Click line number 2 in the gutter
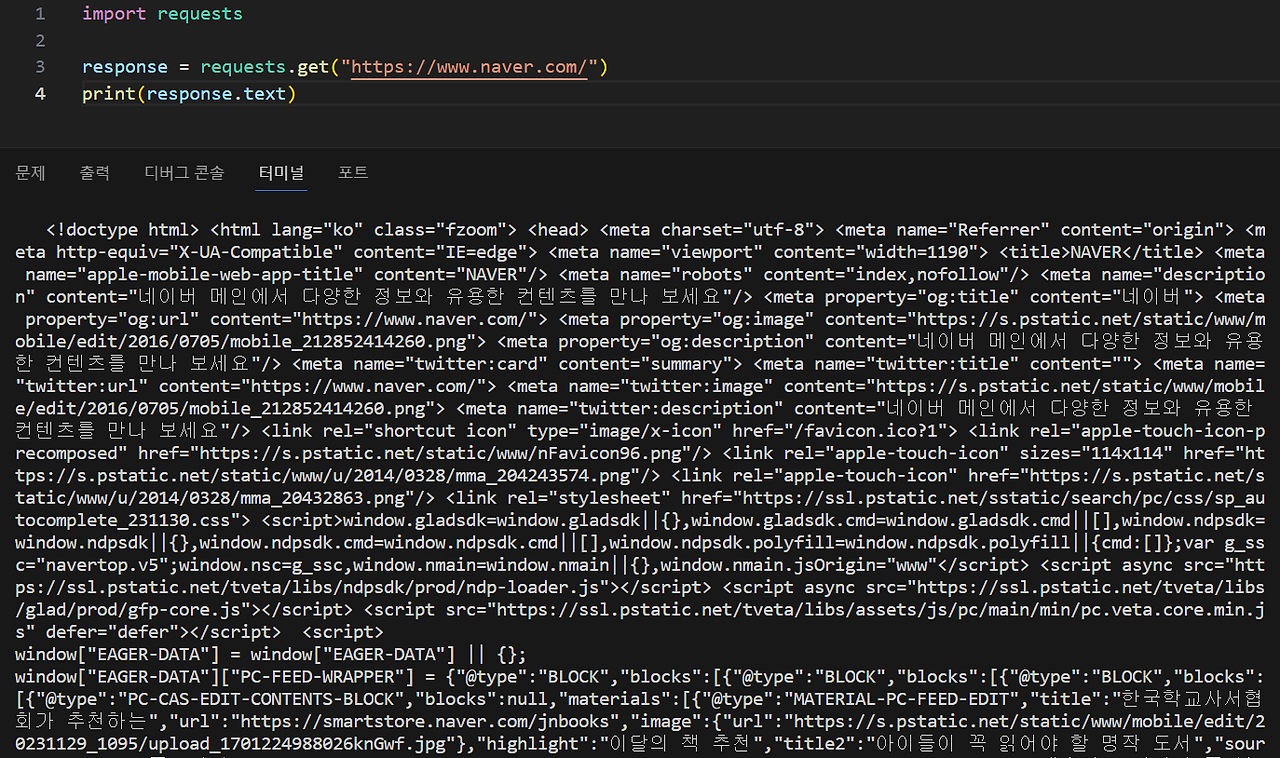The width and height of the screenshot is (1280, 758). [x=40, y=41]
